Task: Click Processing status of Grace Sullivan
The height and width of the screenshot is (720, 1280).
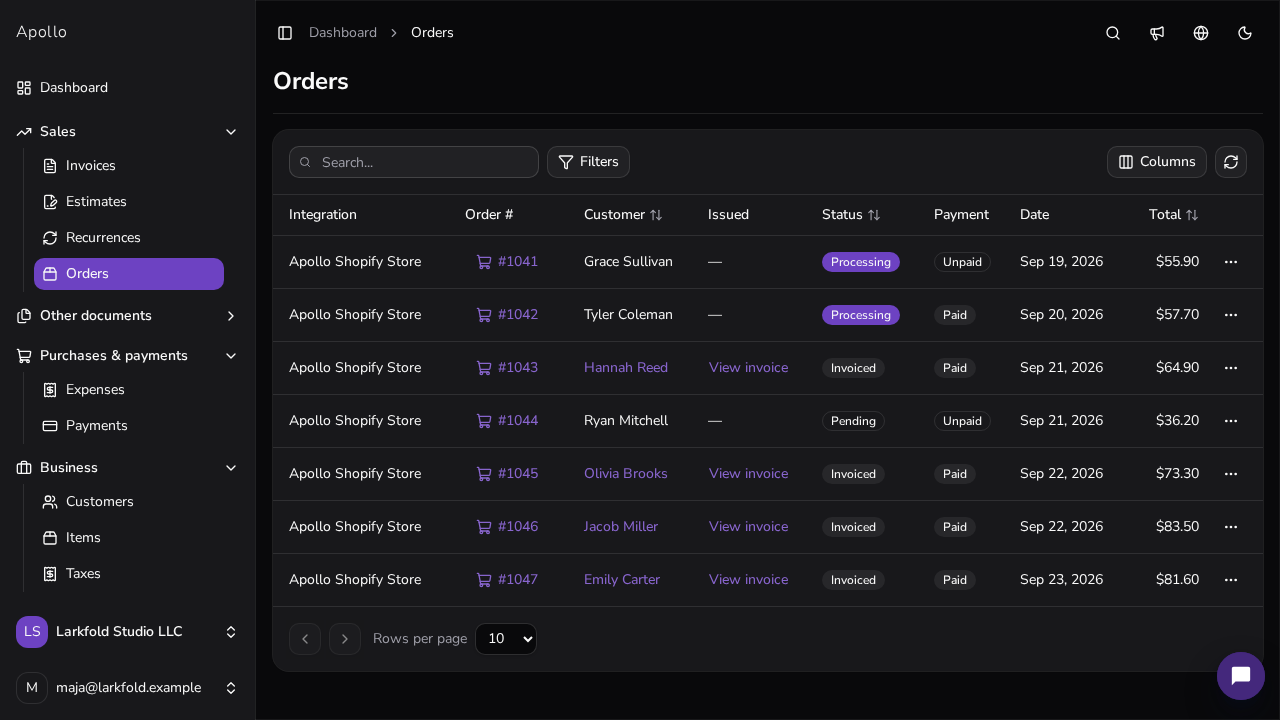Action: click(x=861, y=262)
